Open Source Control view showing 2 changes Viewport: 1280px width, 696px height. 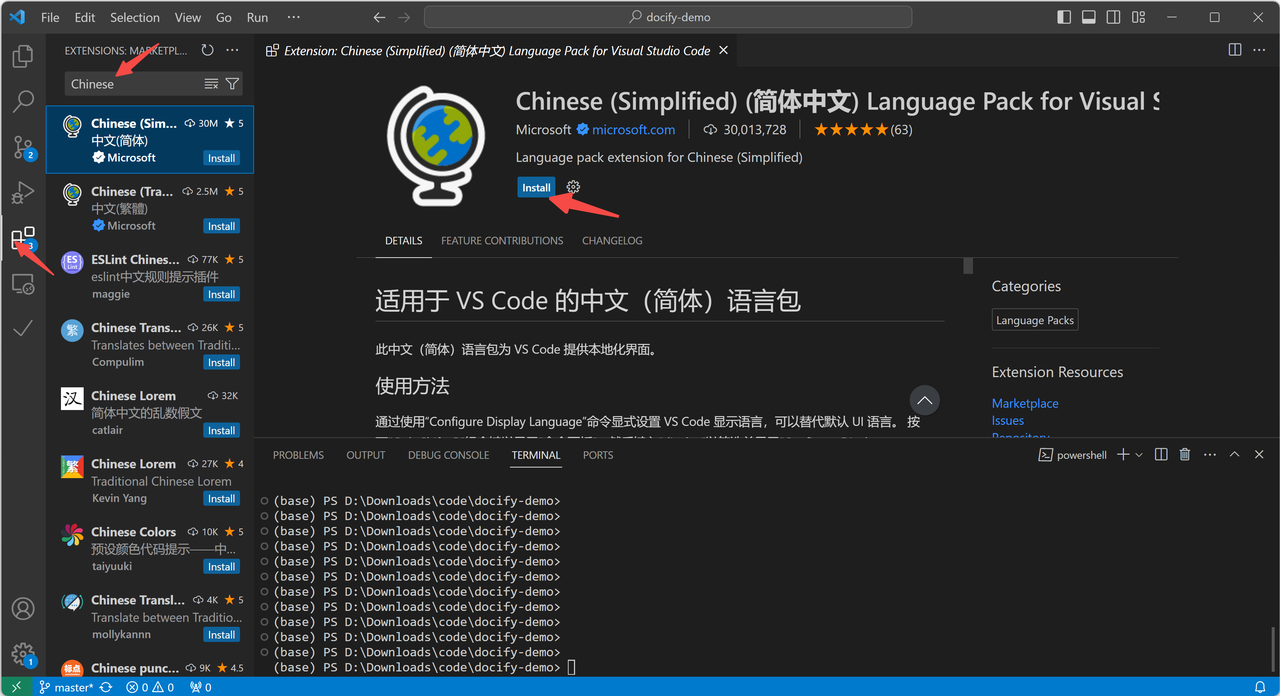(x=22, y=148)
